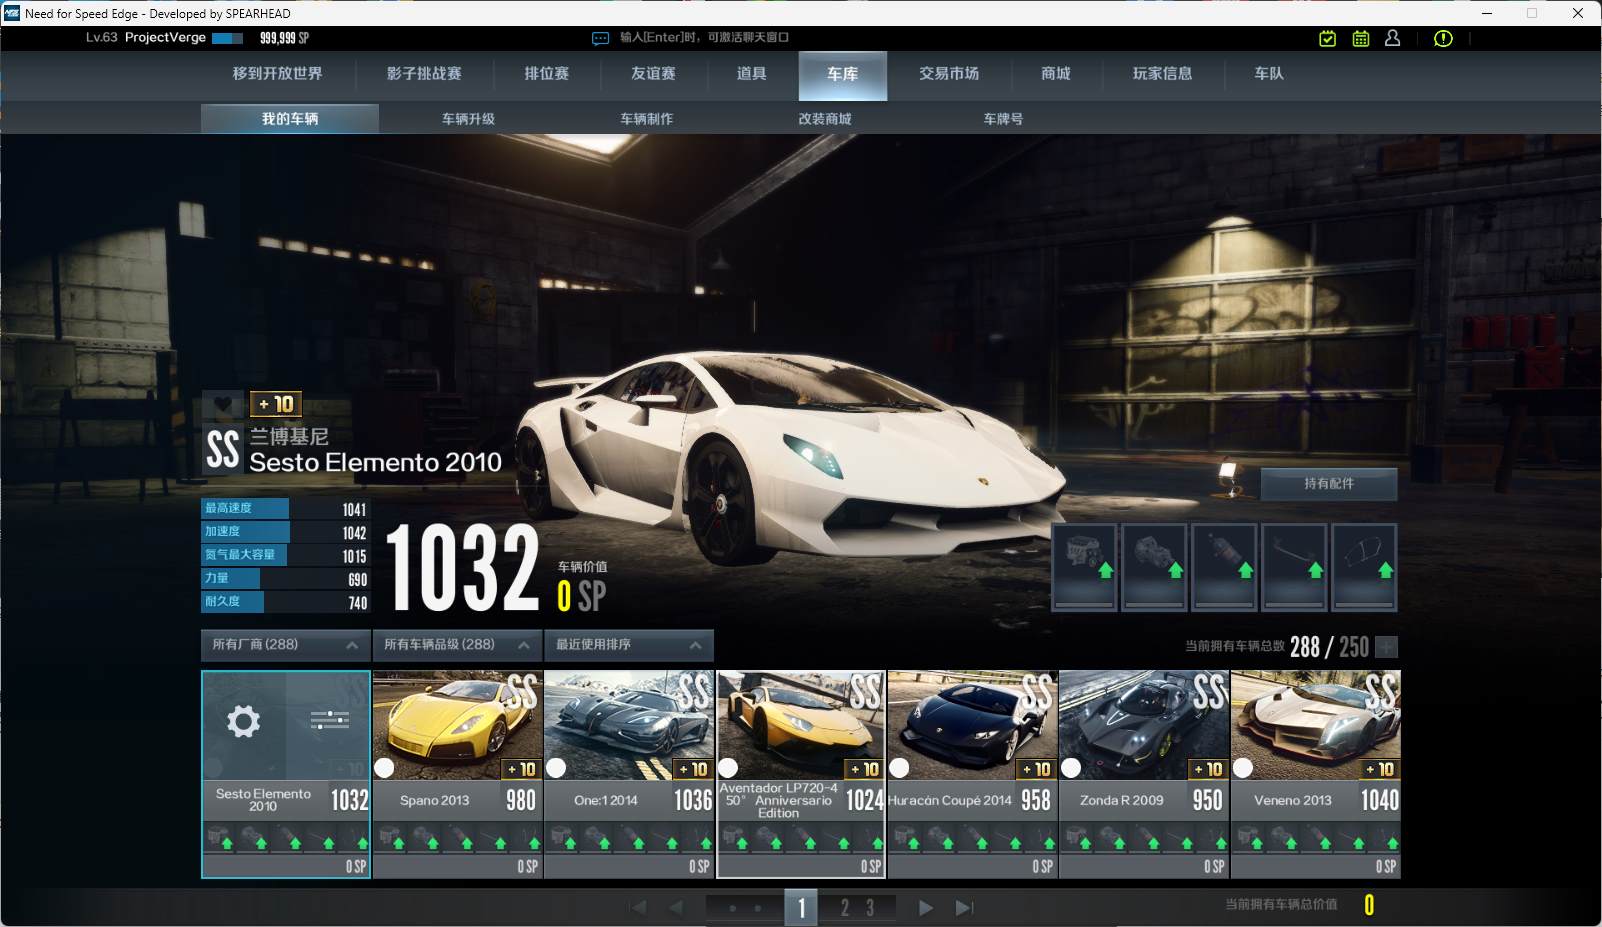Open the 车队 team menu
This screenshot has height=927, width=1602.
[1269, 74]
